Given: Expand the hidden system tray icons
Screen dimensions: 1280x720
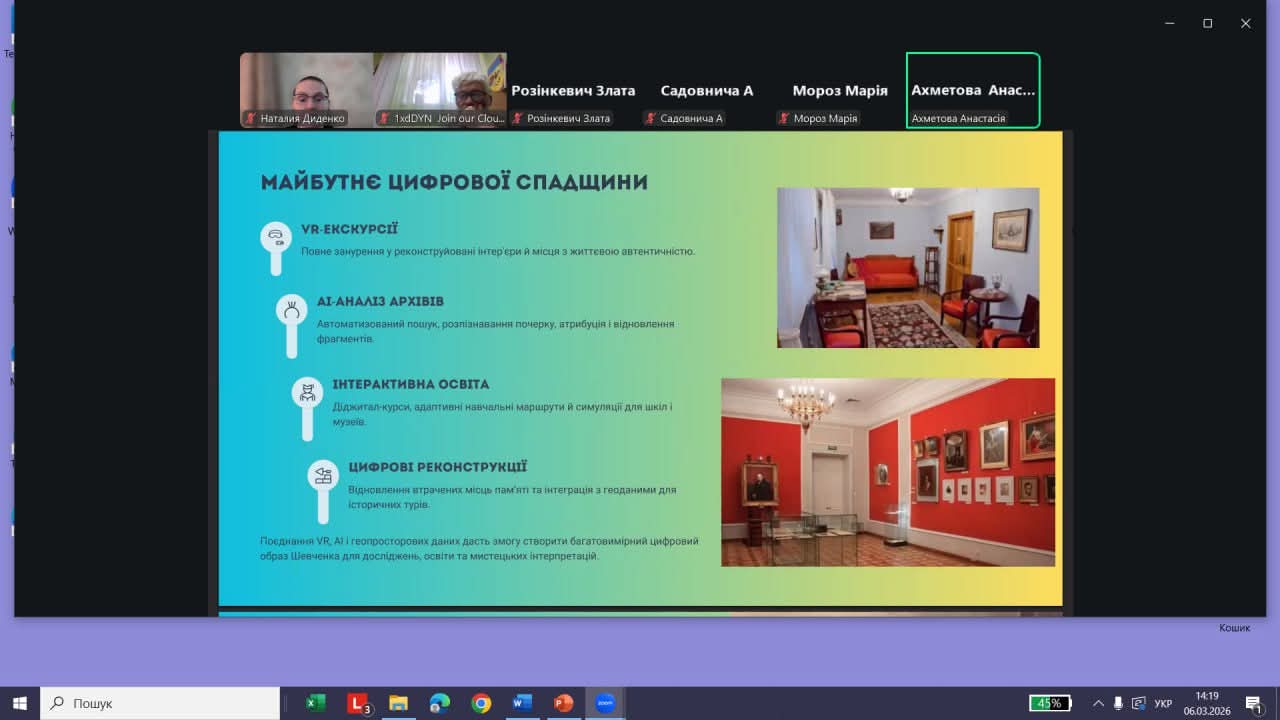Looking at the screenshot, I should [x=1098, y=703].
